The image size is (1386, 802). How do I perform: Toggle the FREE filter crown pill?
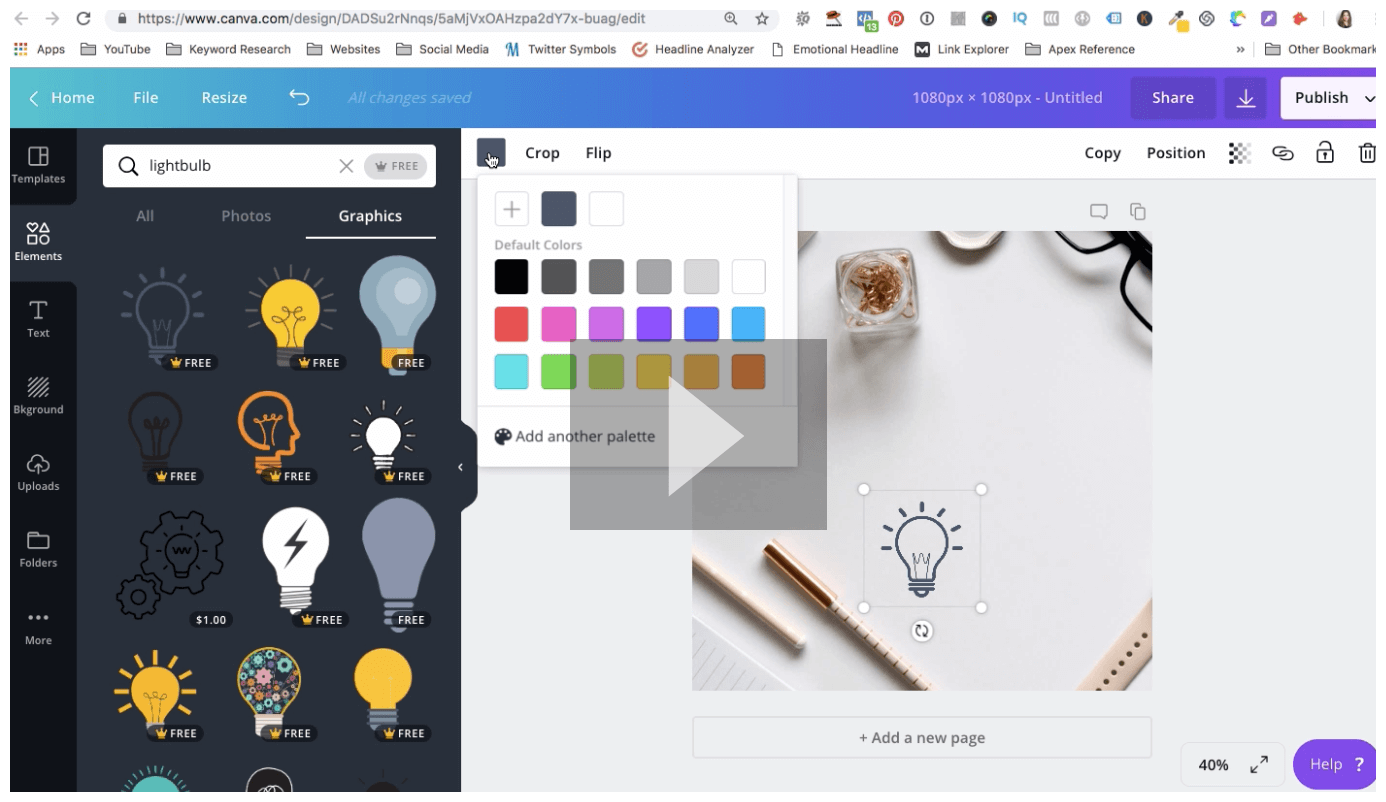tap(396, 166)
